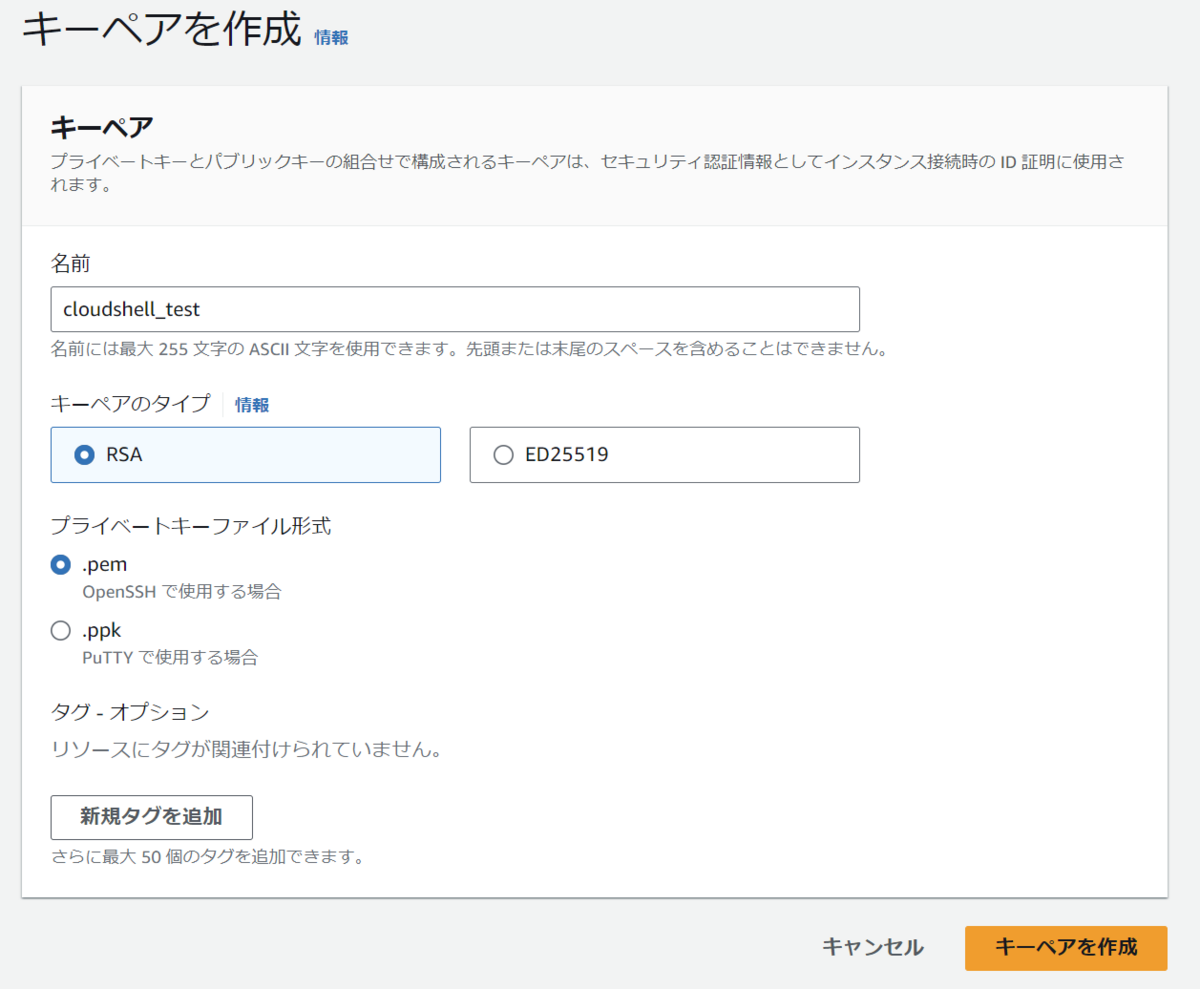Click the orange キーペアを作成 button

(1066, 948)
